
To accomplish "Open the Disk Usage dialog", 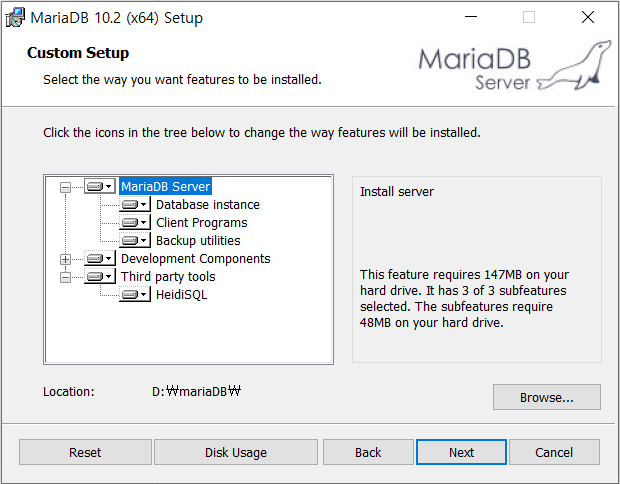I will click(x=236, y=452).
